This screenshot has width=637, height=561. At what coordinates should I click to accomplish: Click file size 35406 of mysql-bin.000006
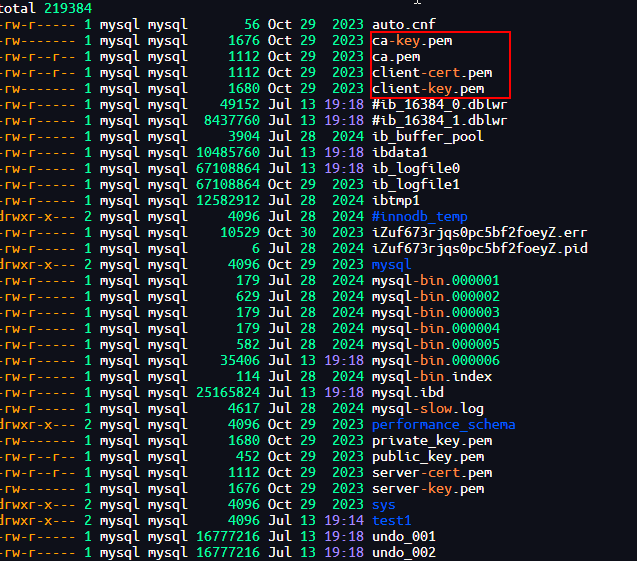point(240,361)
